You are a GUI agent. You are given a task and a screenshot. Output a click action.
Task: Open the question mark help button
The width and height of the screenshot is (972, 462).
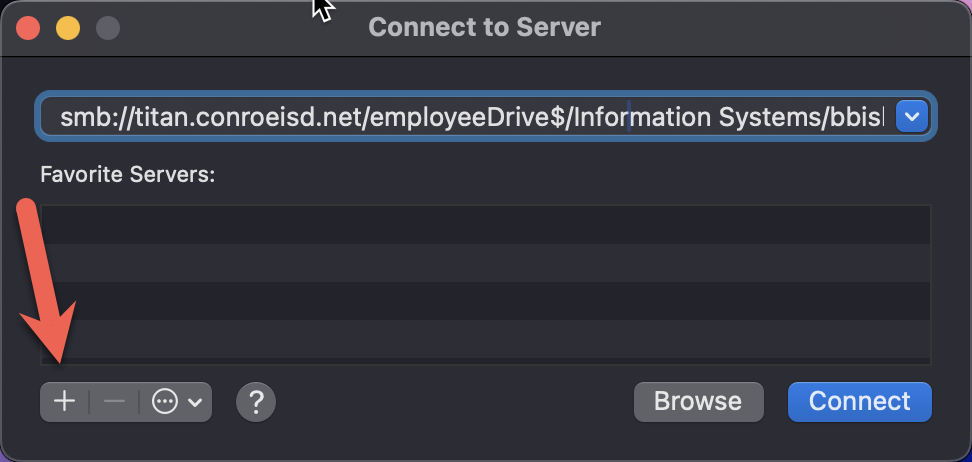point(256,402)
